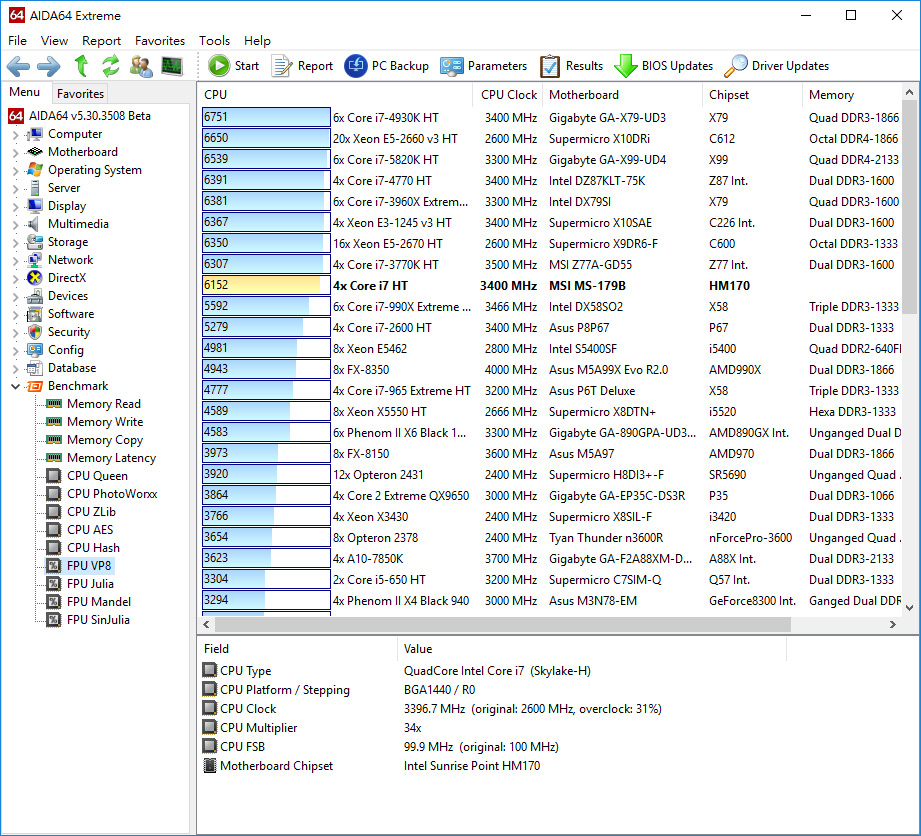Click the Refresh icon in toolbar
This screenshot has width=921, height=836.
click(x=110, y=66)
